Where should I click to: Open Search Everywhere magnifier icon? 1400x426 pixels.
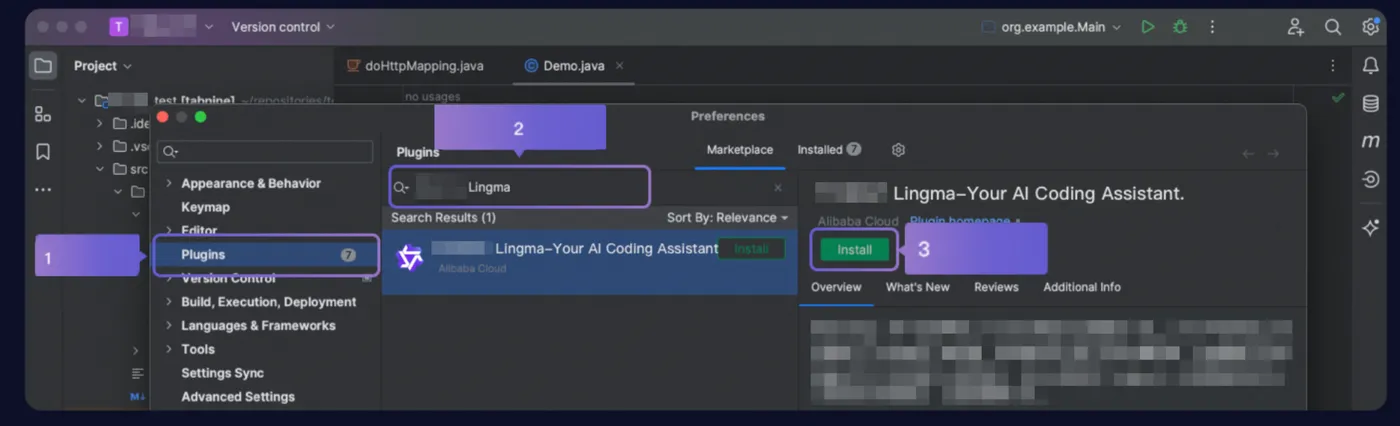(x=1333, y=27)
